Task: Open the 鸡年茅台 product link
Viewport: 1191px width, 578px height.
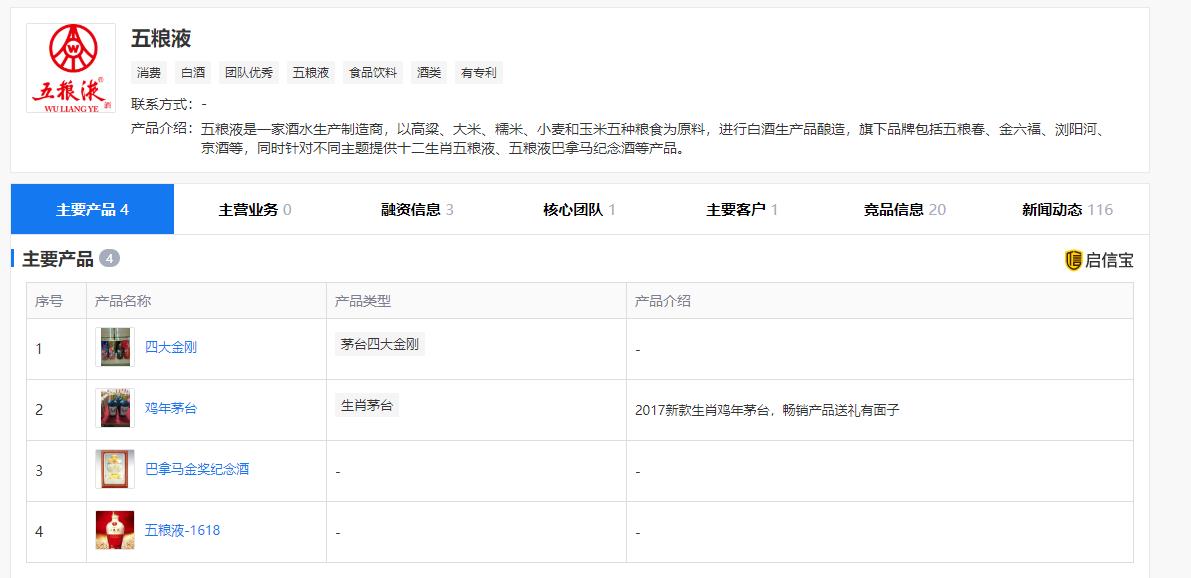Action: click(171, 408)
